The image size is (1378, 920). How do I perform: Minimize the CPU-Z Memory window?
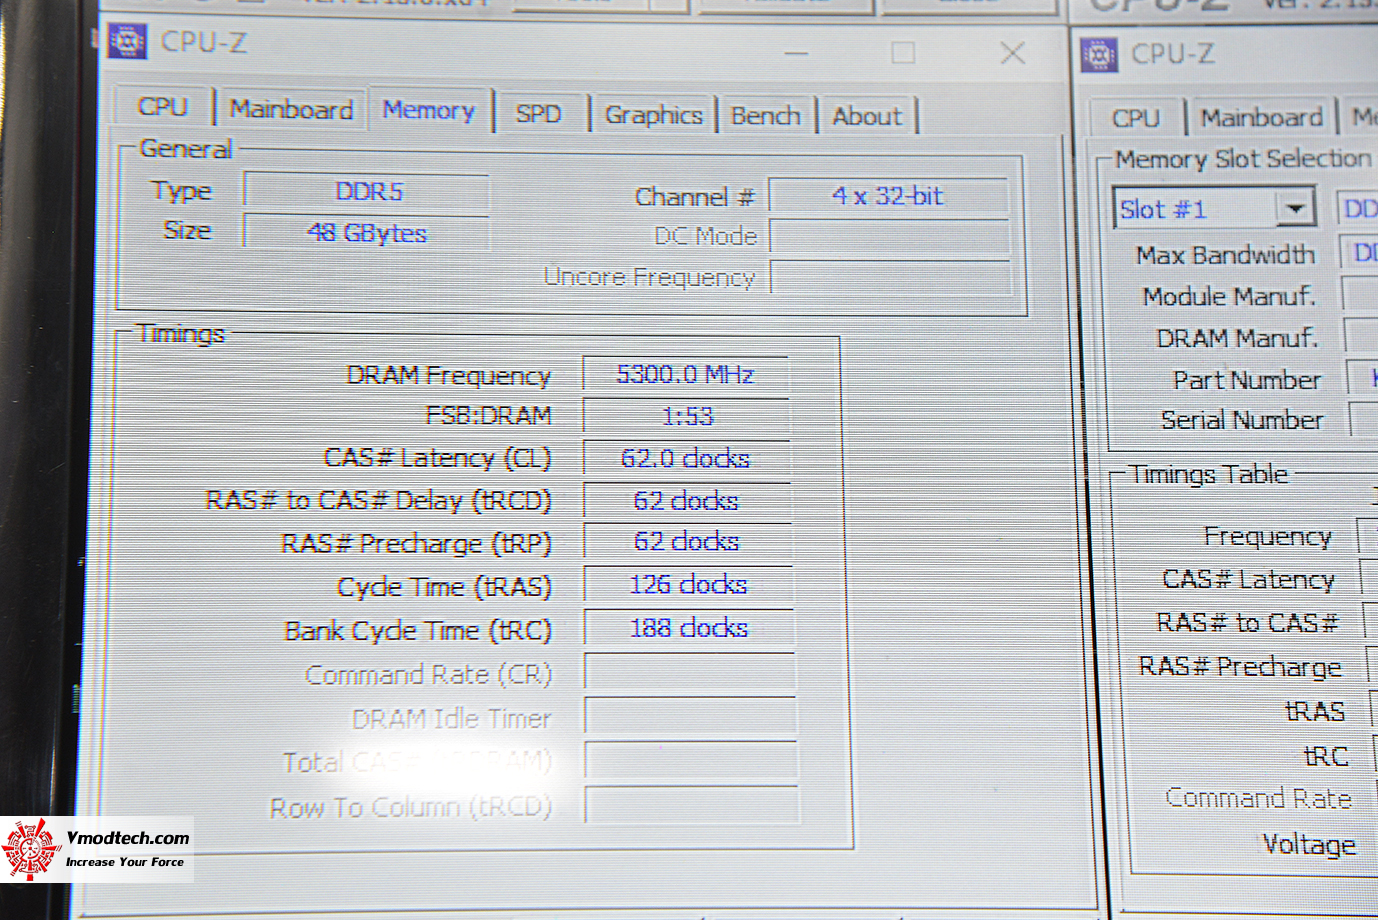click(x=796, y=54)
